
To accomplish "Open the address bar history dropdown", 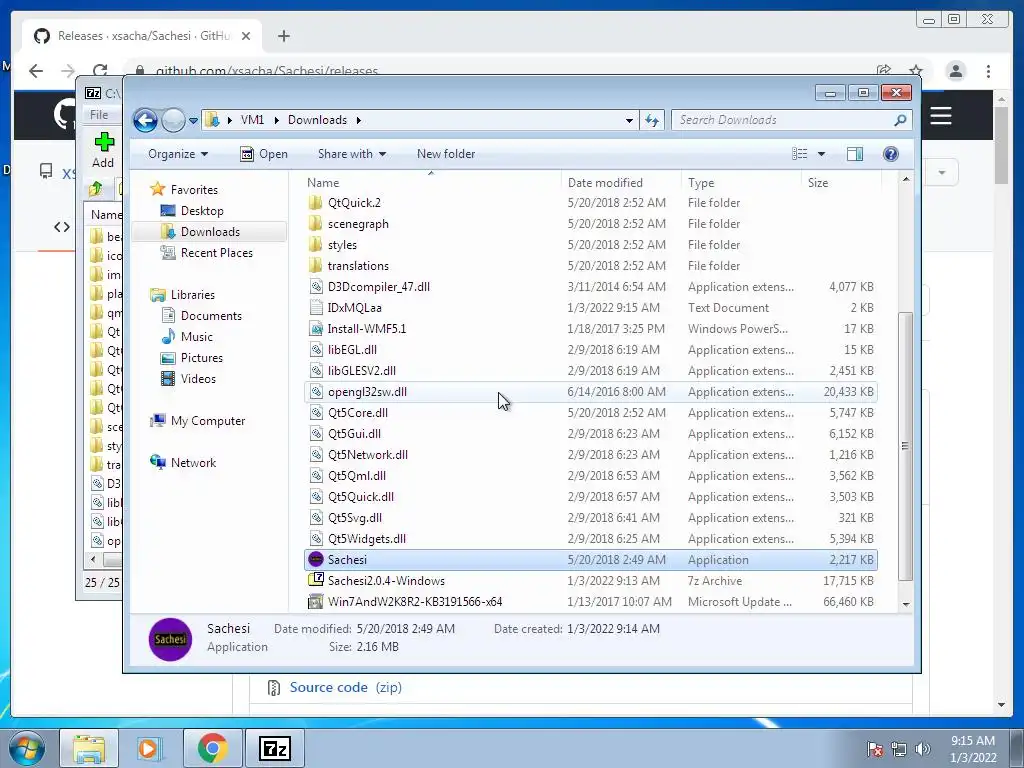I will point(629,120).
